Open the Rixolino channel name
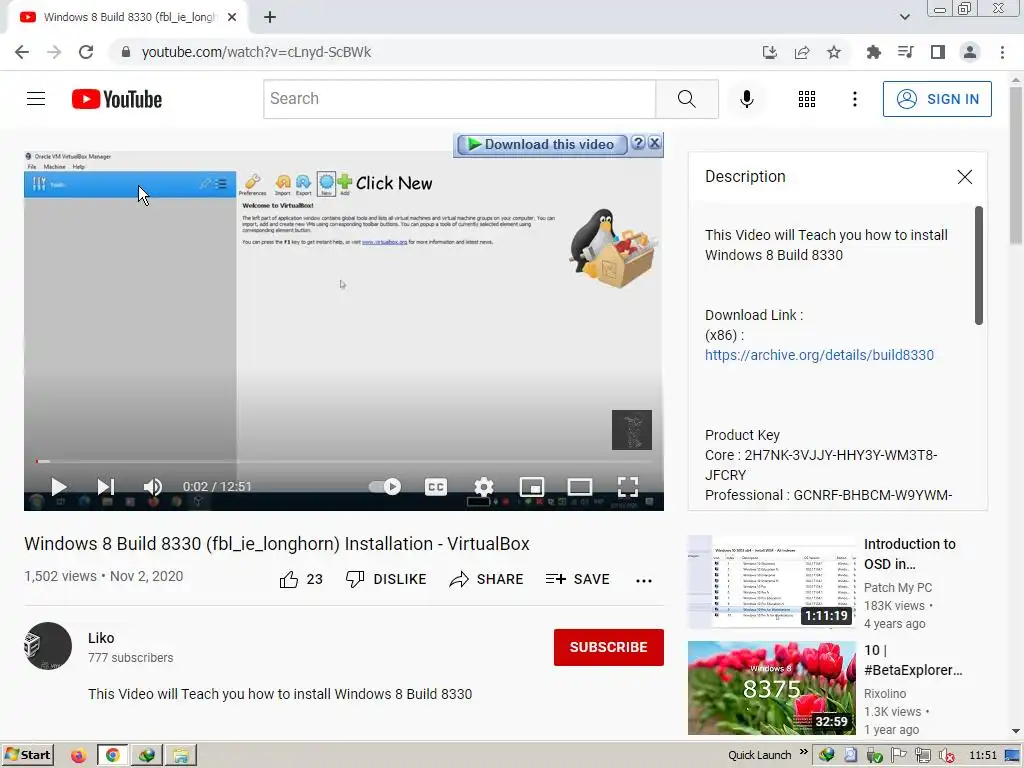The image size is (1024, 768). (885, 694)
